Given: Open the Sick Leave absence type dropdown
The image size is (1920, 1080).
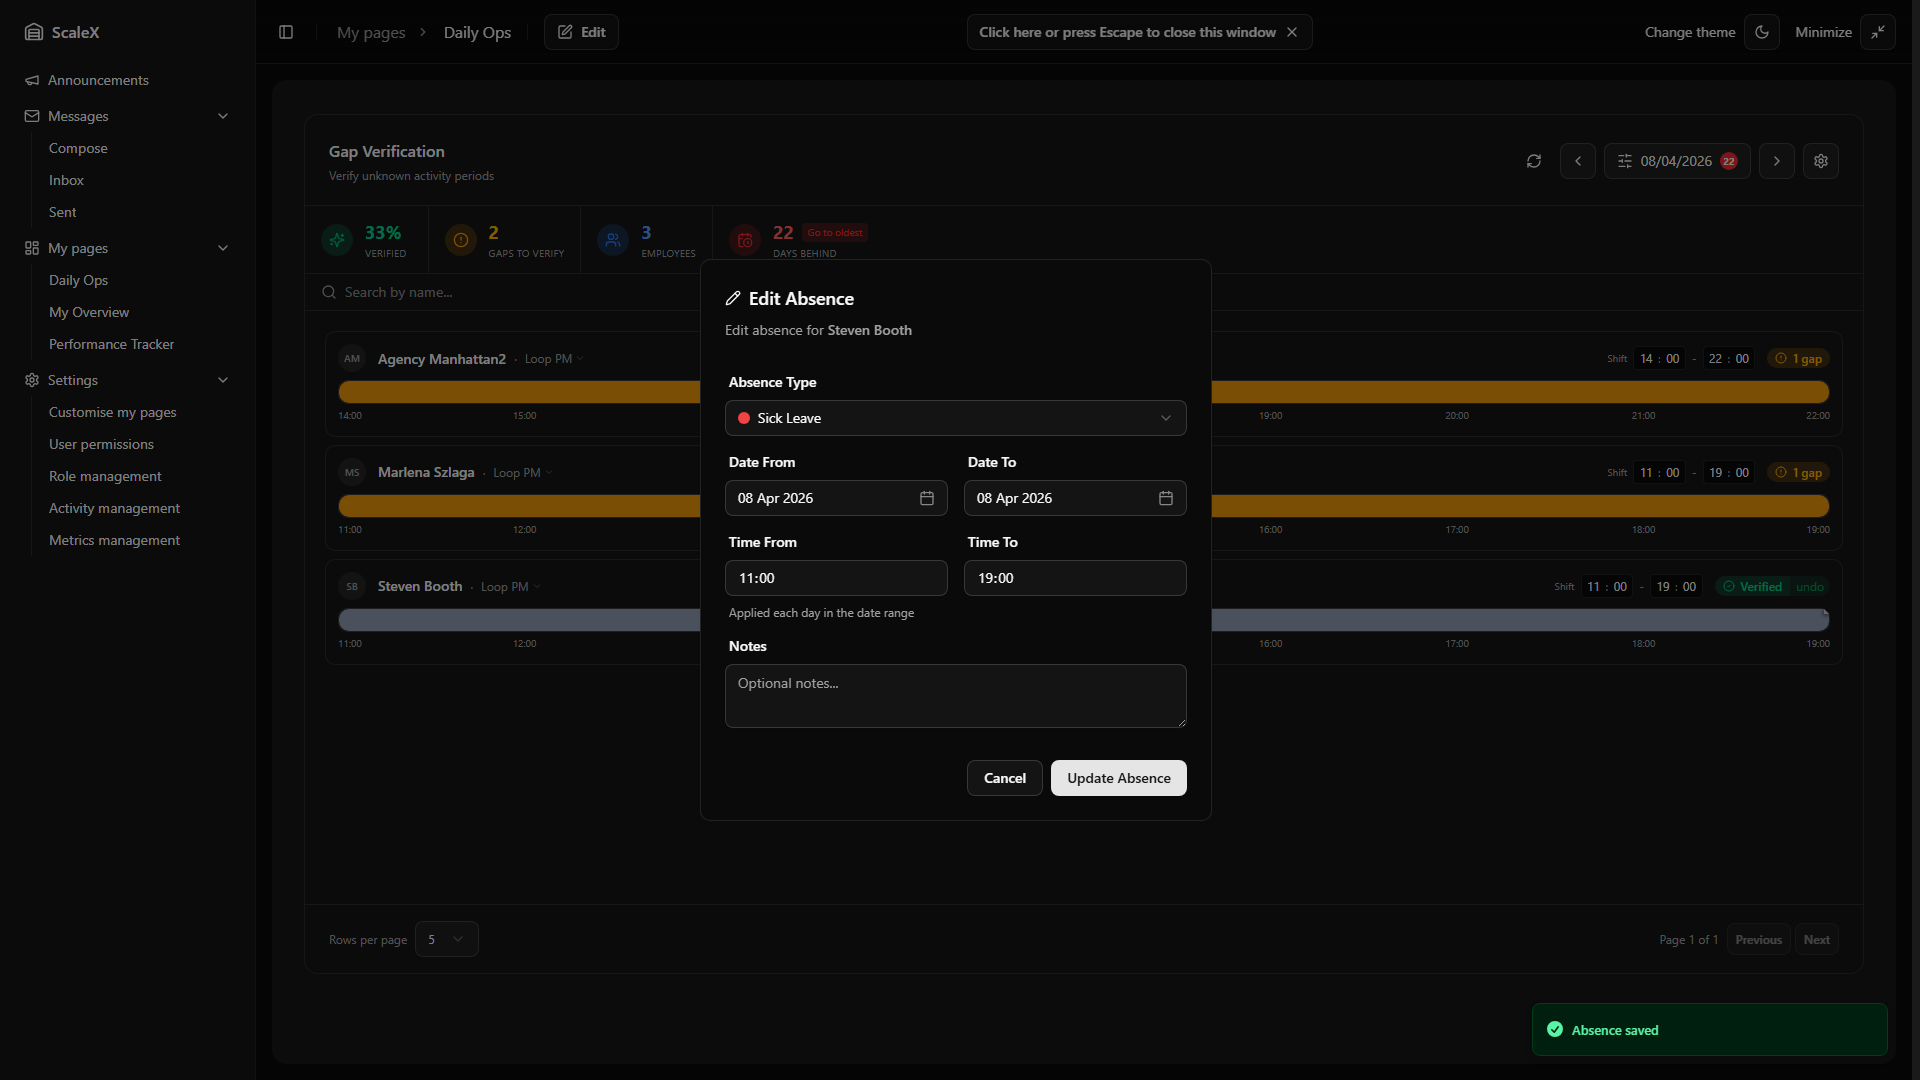Looking at the screenshot, I should tap(955, 418).
